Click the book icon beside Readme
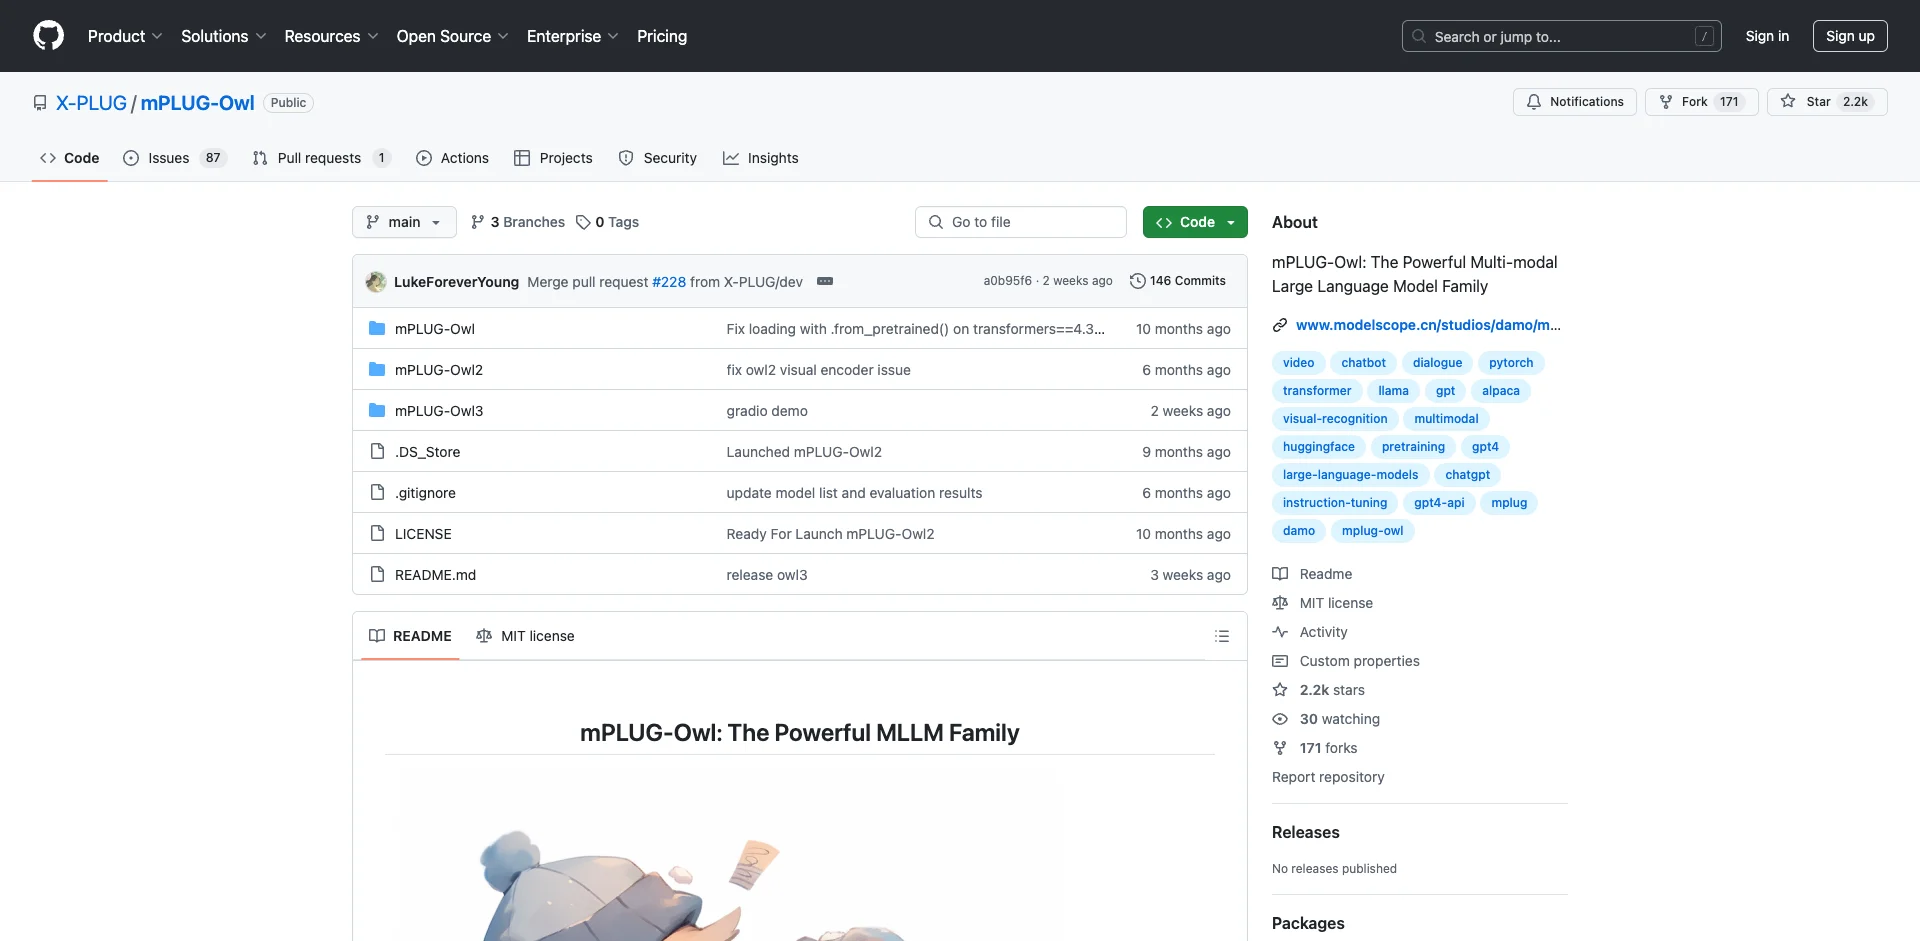 click(1280, 574)
